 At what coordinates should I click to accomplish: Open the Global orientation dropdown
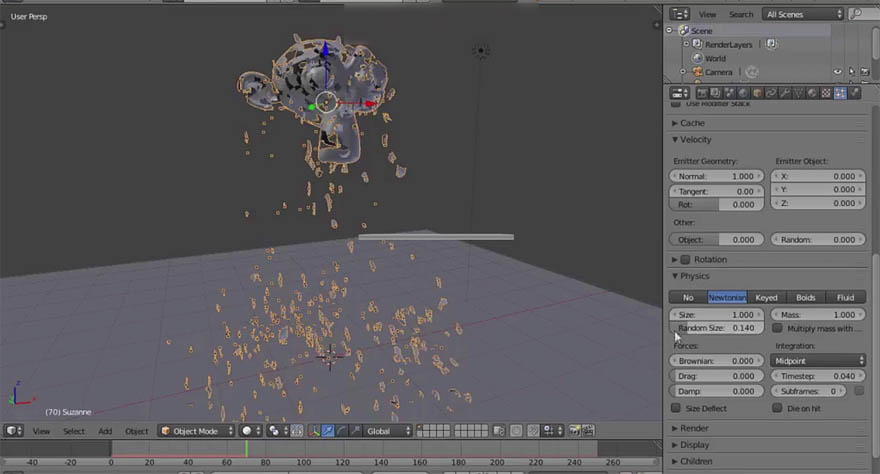point(388,431)
